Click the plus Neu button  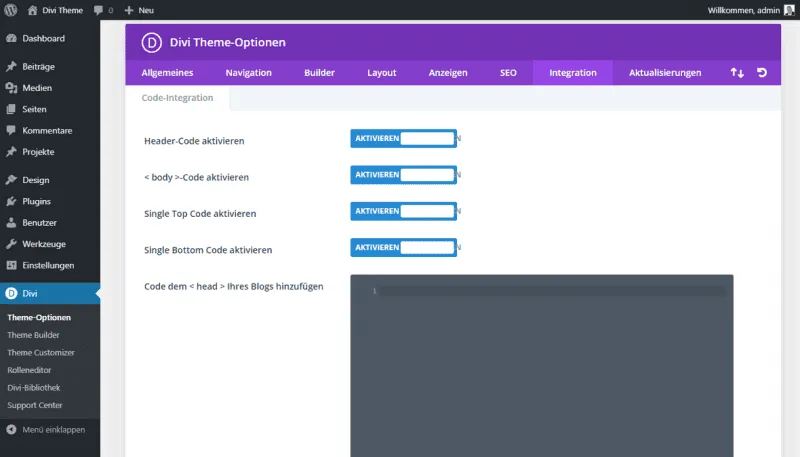tap(139, 10)
